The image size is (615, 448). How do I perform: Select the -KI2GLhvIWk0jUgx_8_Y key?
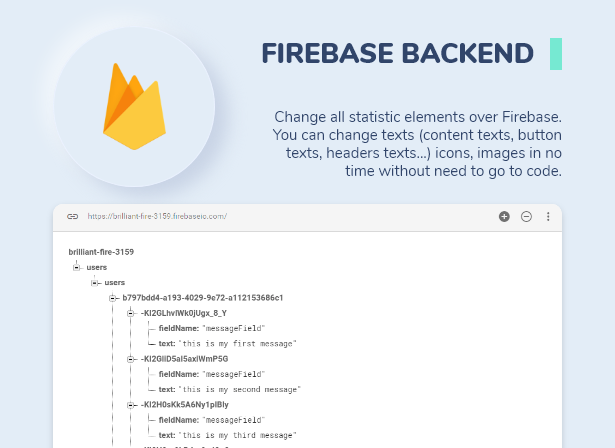pos(184,313)
